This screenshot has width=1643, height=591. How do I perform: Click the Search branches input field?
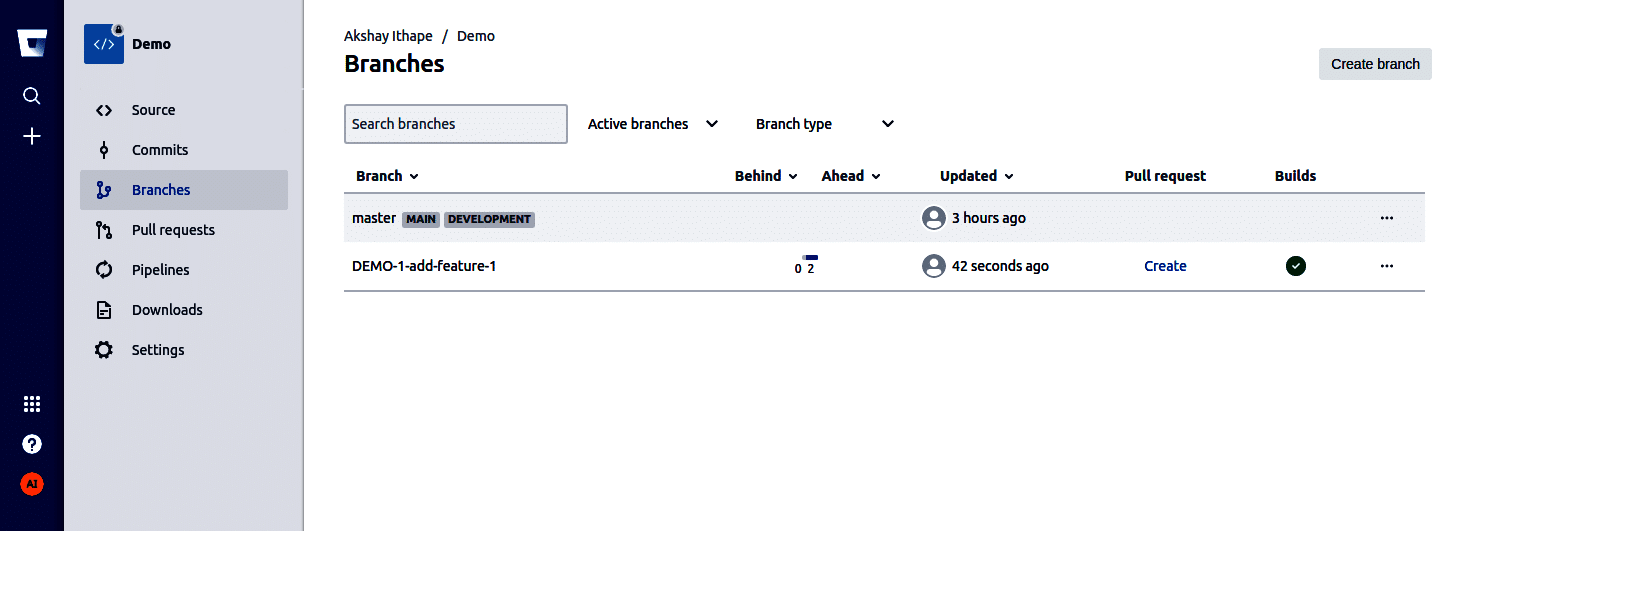[455, 124]
